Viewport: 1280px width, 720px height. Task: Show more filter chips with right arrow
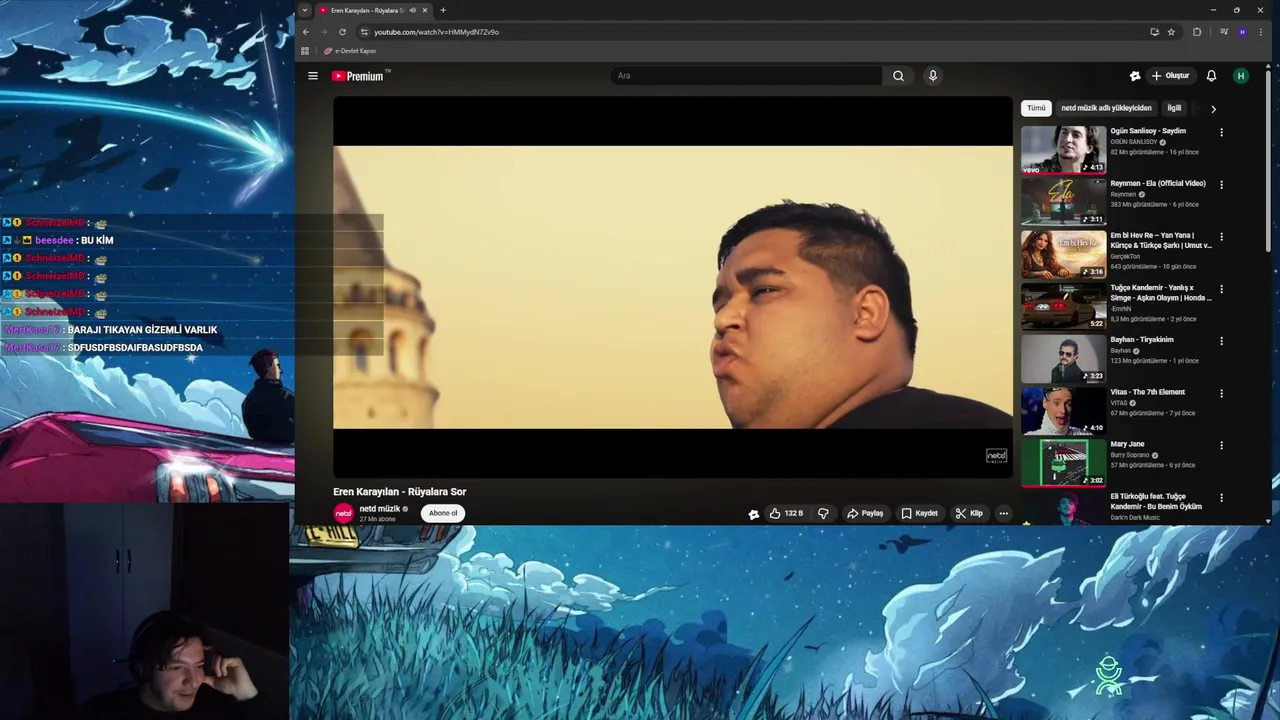1213,109
